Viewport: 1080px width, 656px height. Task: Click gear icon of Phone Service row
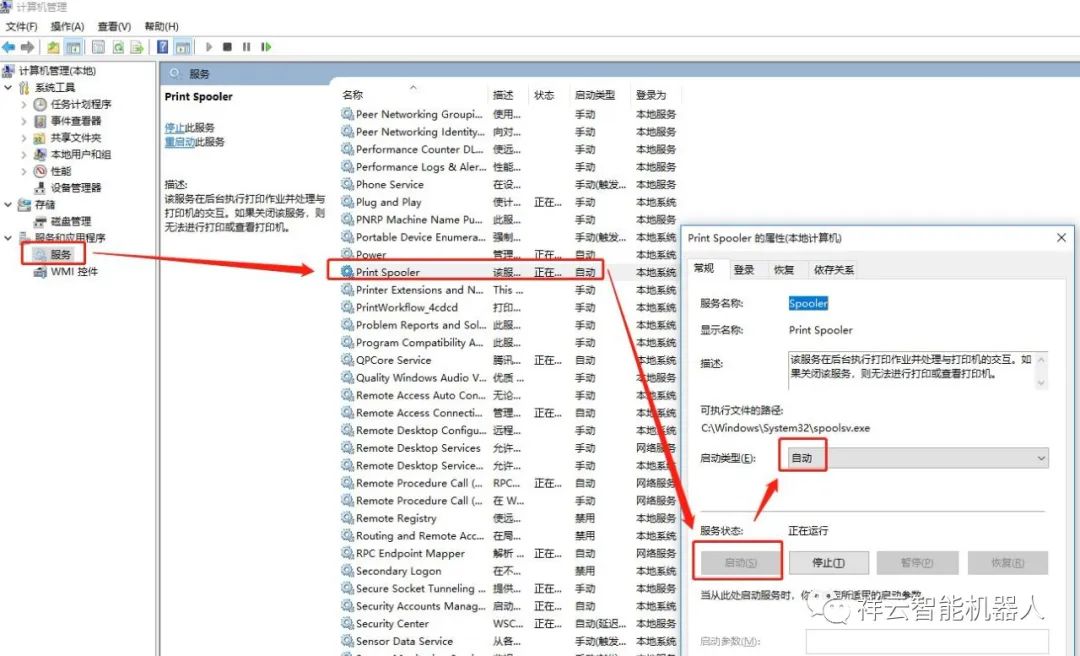[347, 184]
